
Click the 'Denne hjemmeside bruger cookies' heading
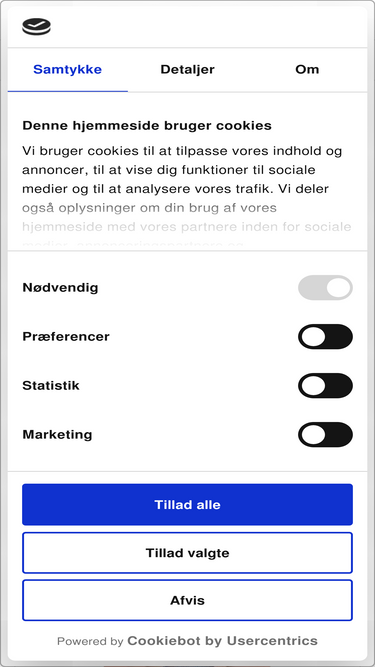coord(147,126)
